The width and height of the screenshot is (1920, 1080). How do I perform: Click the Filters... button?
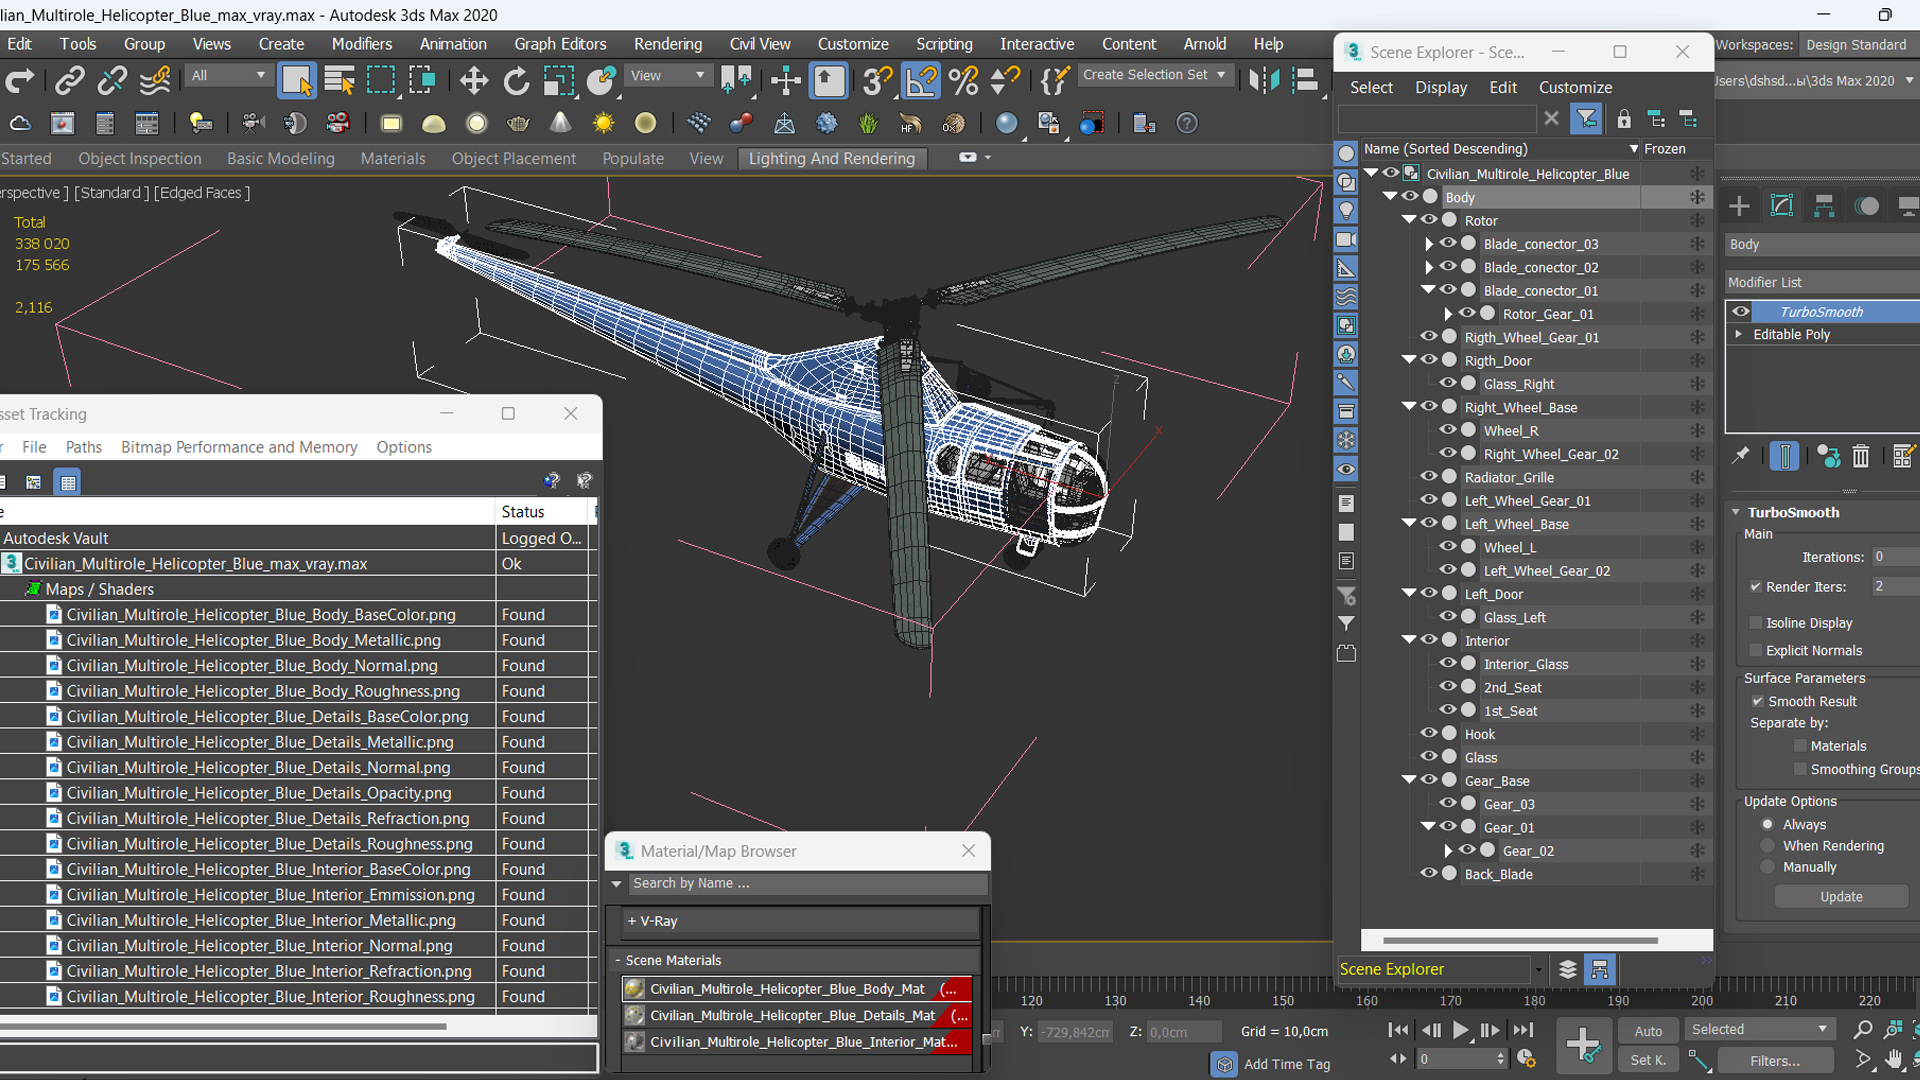pos(1775,1061)
